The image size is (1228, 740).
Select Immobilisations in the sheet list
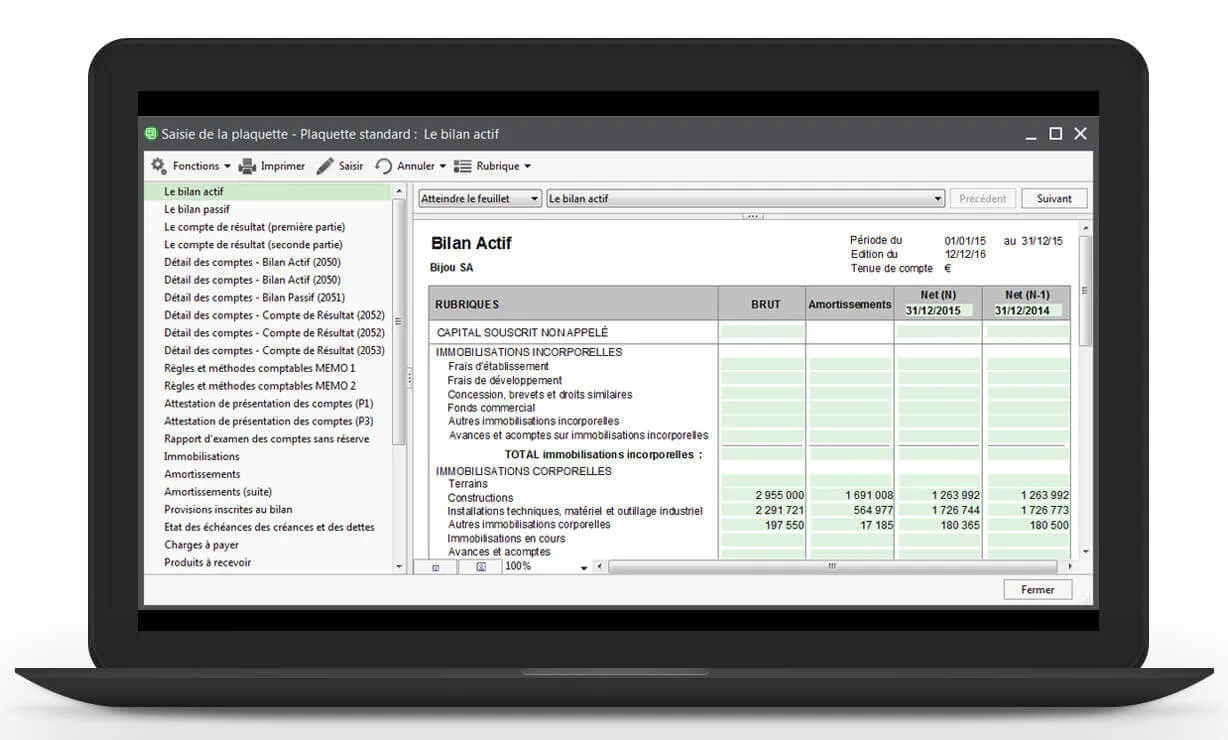202,456
